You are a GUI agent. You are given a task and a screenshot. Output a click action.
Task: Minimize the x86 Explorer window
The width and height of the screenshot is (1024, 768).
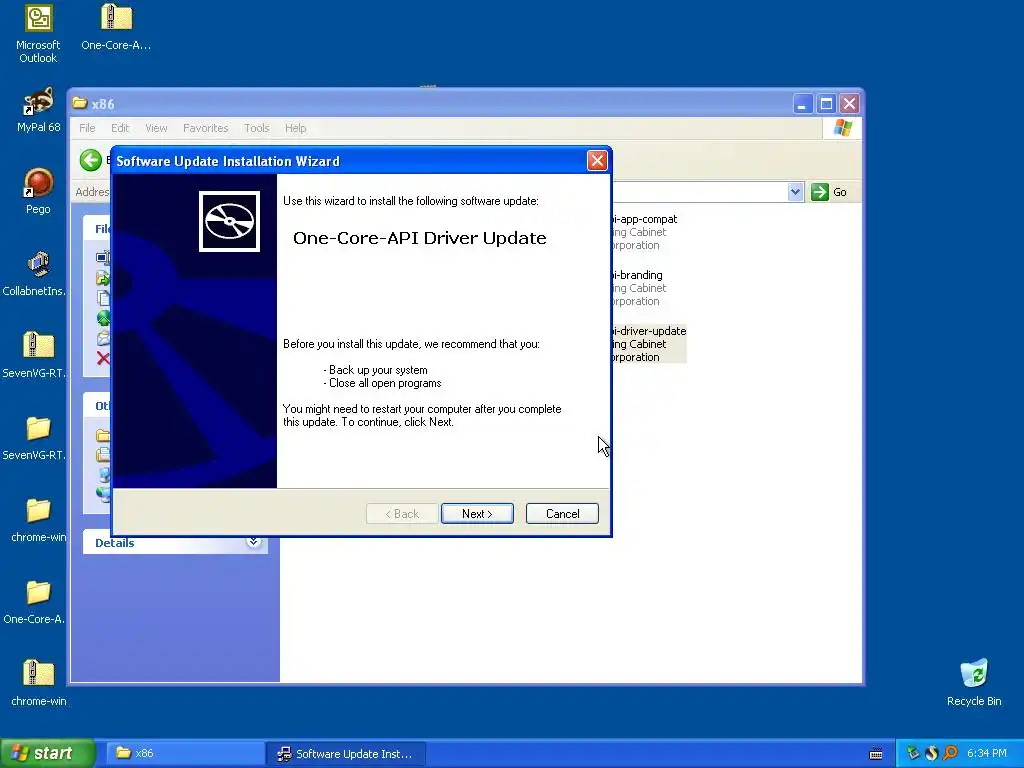coord(803,103)
